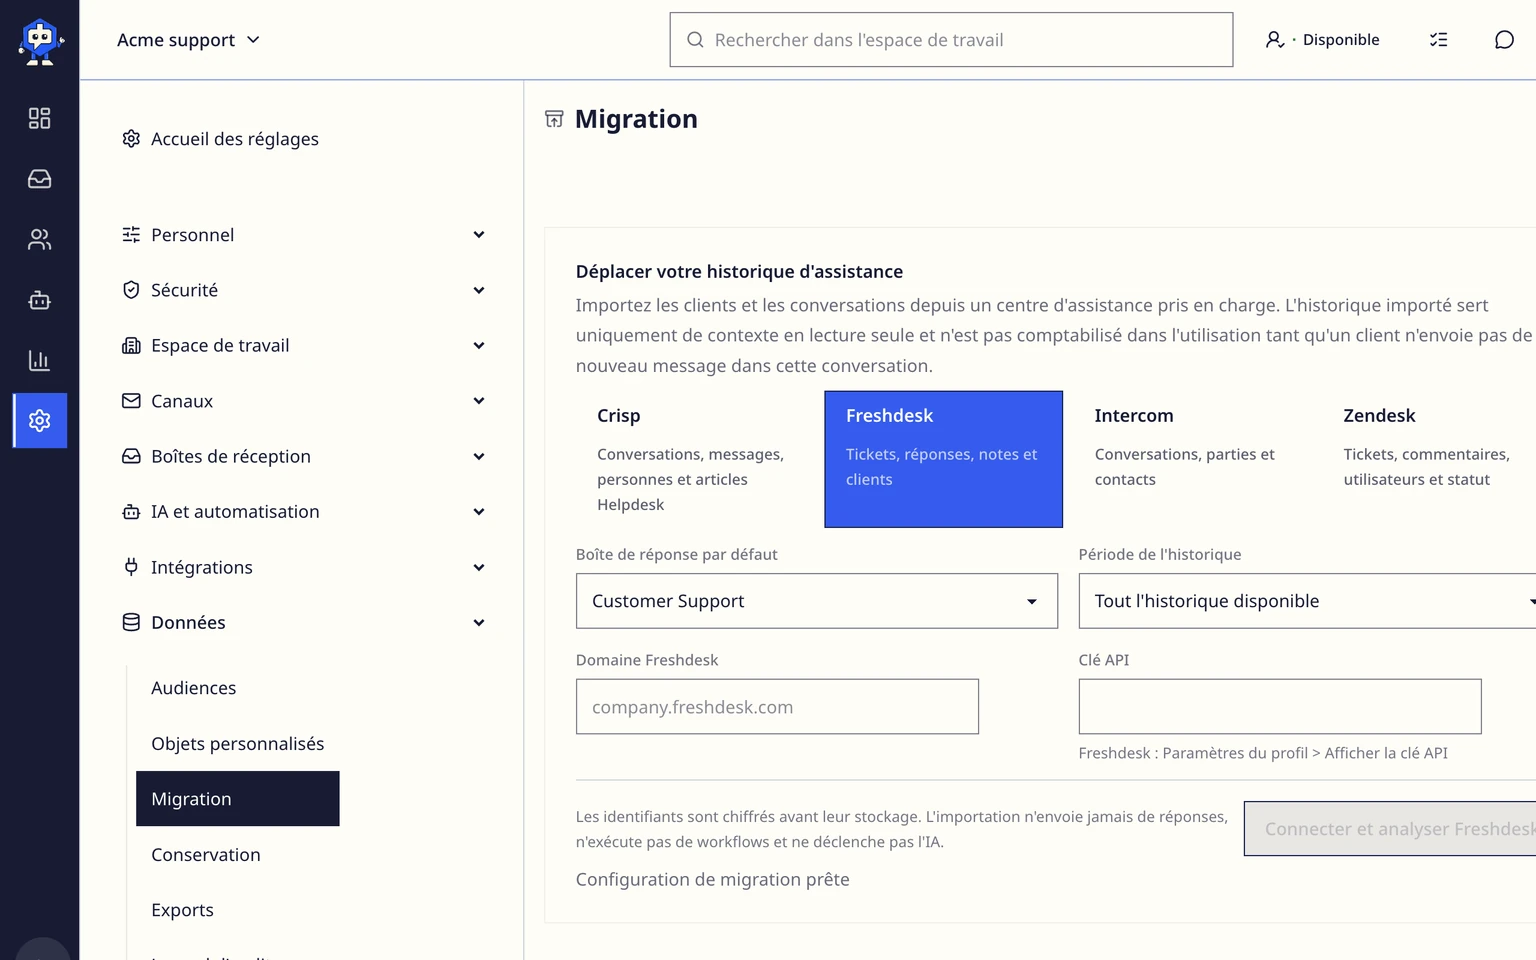Open the Boîte de réponse par défaut dropdown

pyautogui.click(x=817, y=601)
